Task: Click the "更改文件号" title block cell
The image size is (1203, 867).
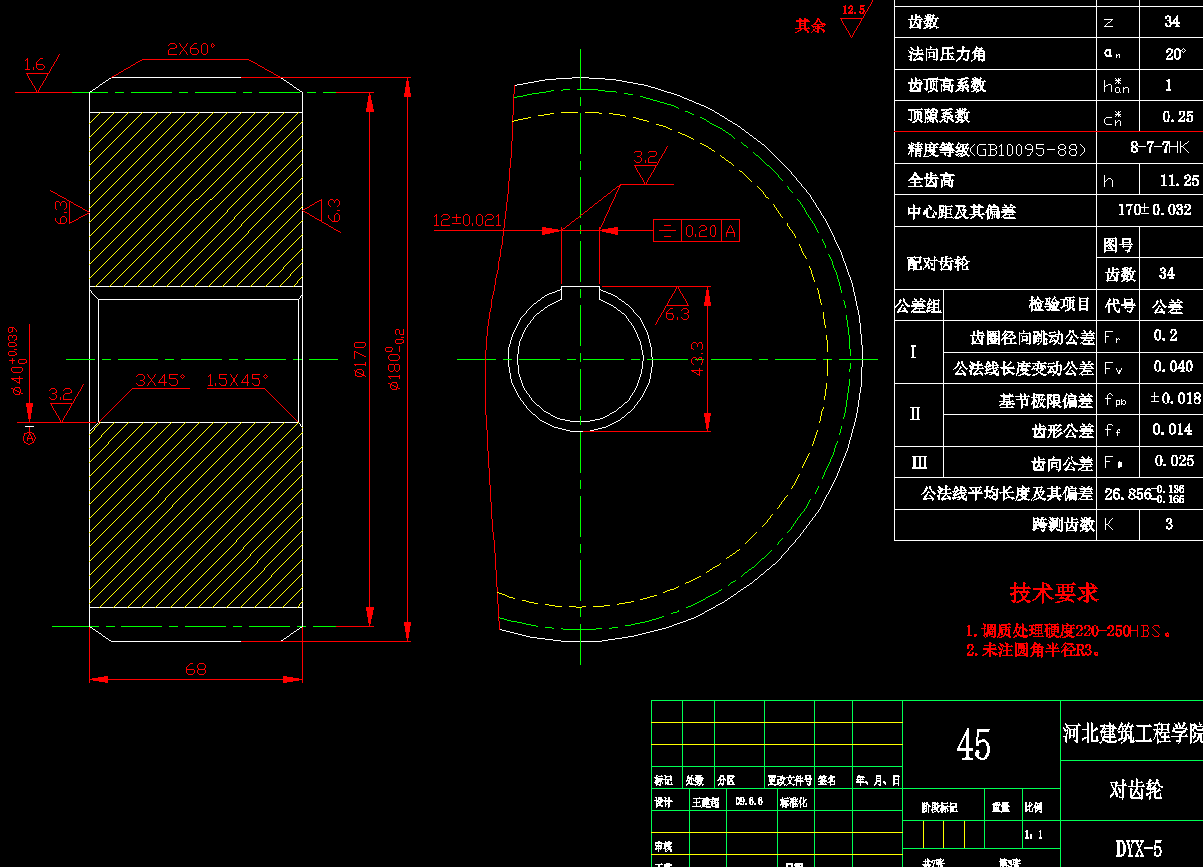Action: [x=790, y=780]
